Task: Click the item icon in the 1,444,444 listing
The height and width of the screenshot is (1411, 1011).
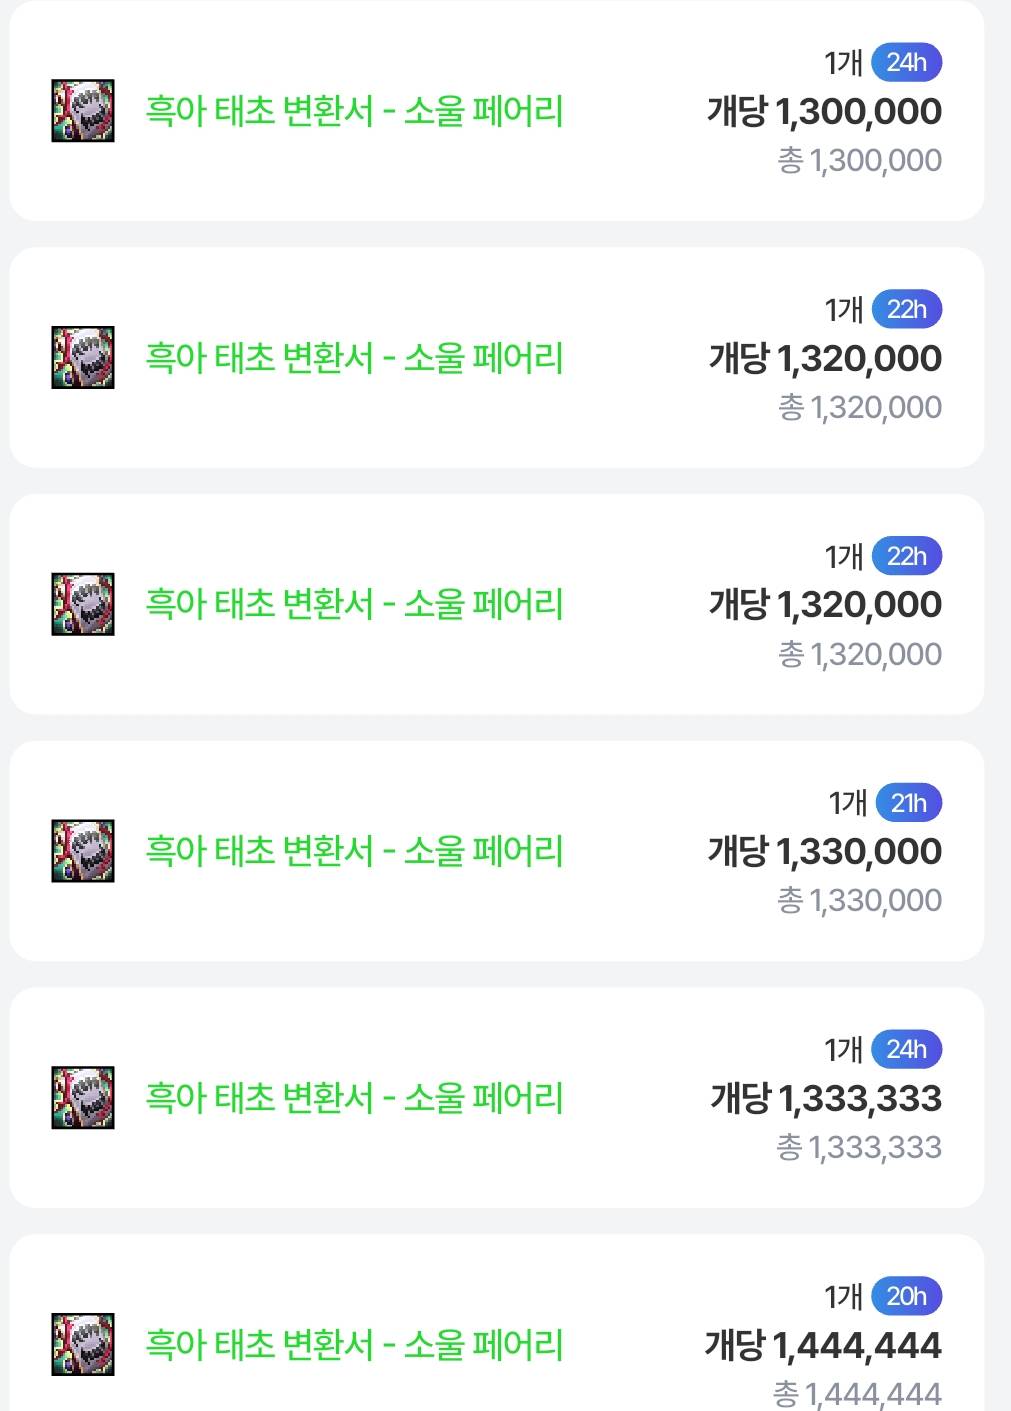Action: tap(83, 1345)
